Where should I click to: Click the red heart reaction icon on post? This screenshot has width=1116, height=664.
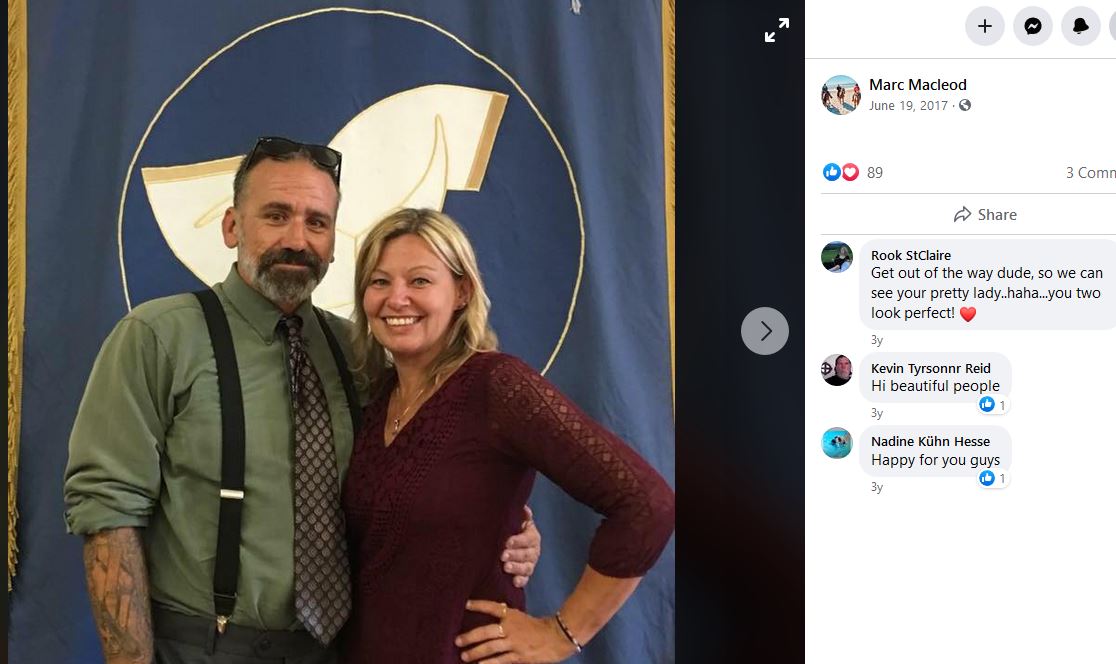coord(850,172)
